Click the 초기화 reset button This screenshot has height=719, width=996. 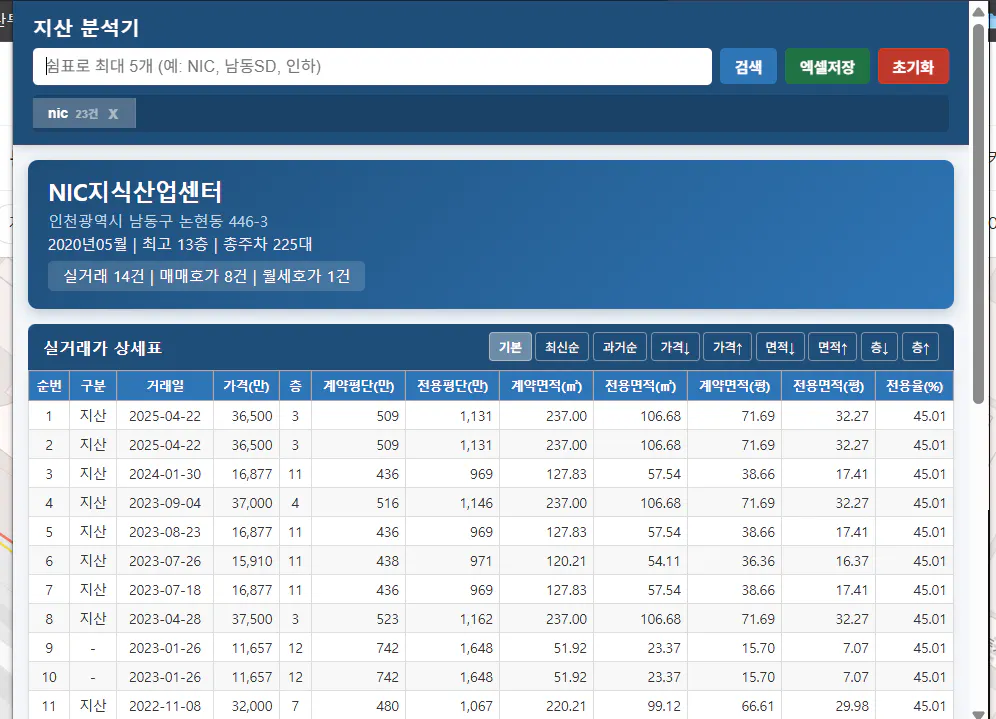point(913,66)
